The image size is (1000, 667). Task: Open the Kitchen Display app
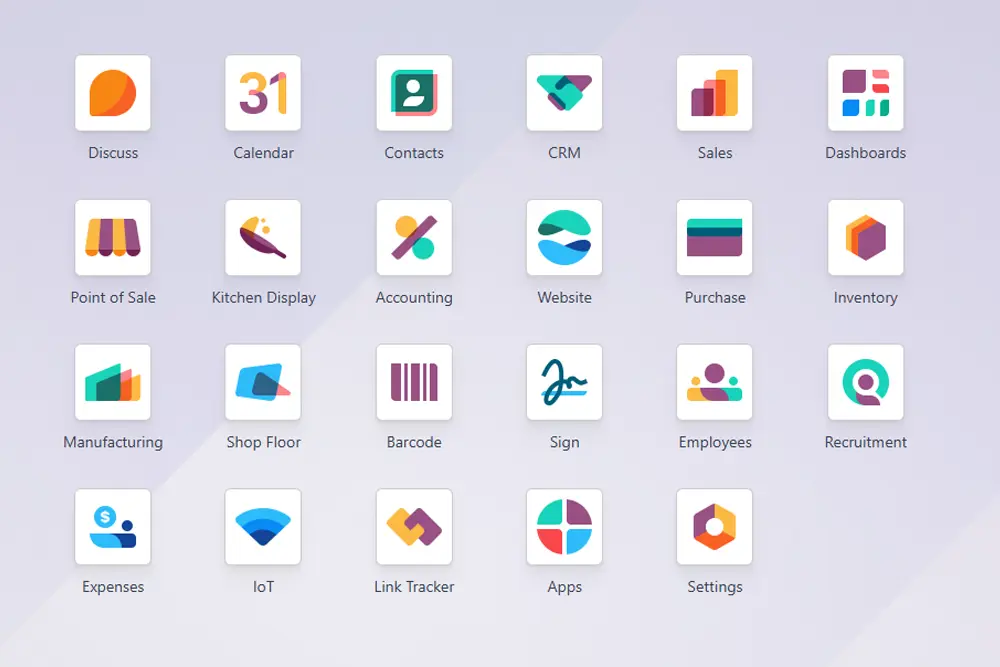263,238
